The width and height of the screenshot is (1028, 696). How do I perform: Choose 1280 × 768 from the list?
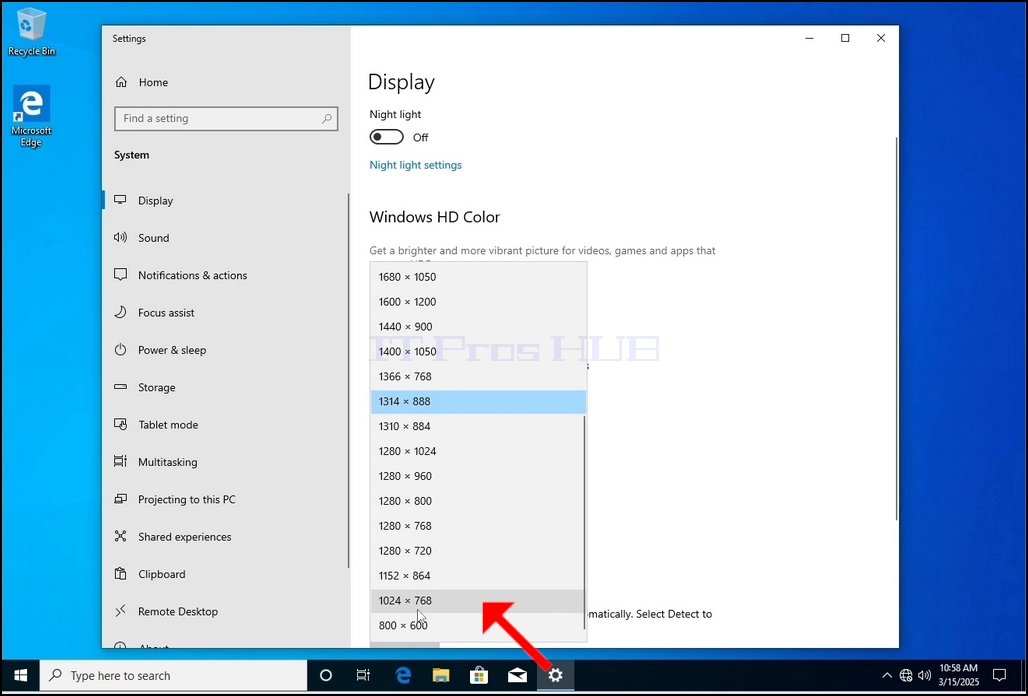pyautogui.click(x=478, y=526)
